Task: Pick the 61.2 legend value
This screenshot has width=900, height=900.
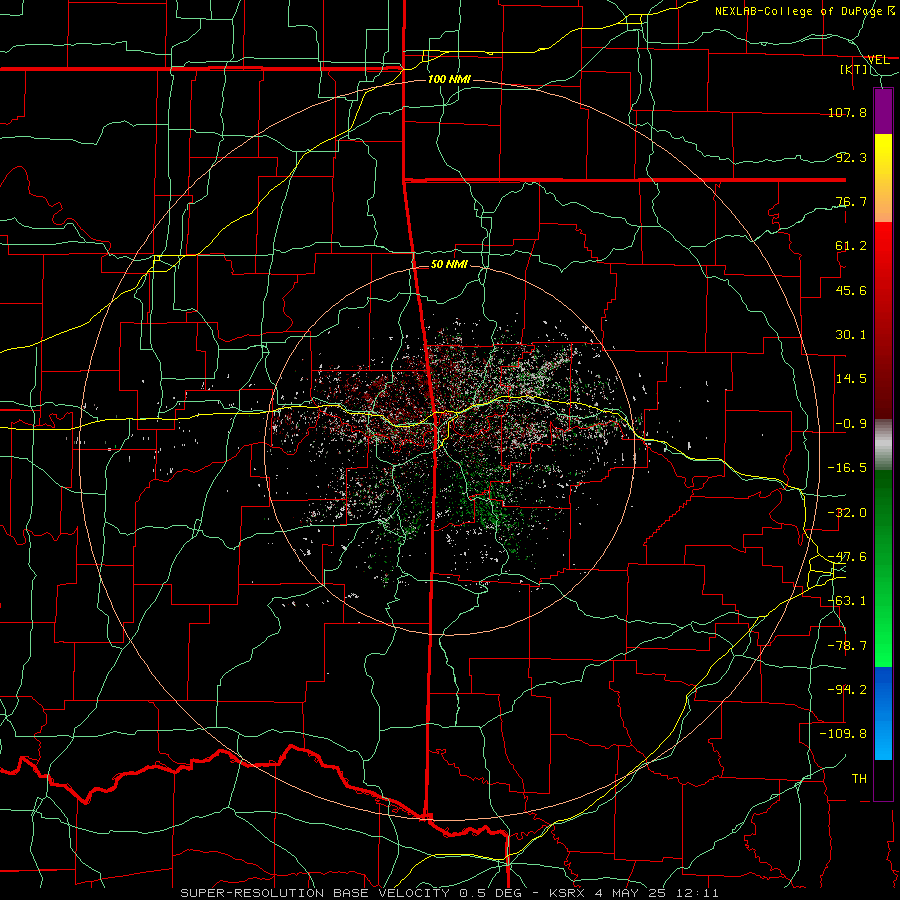Action: tap(851, 246)
